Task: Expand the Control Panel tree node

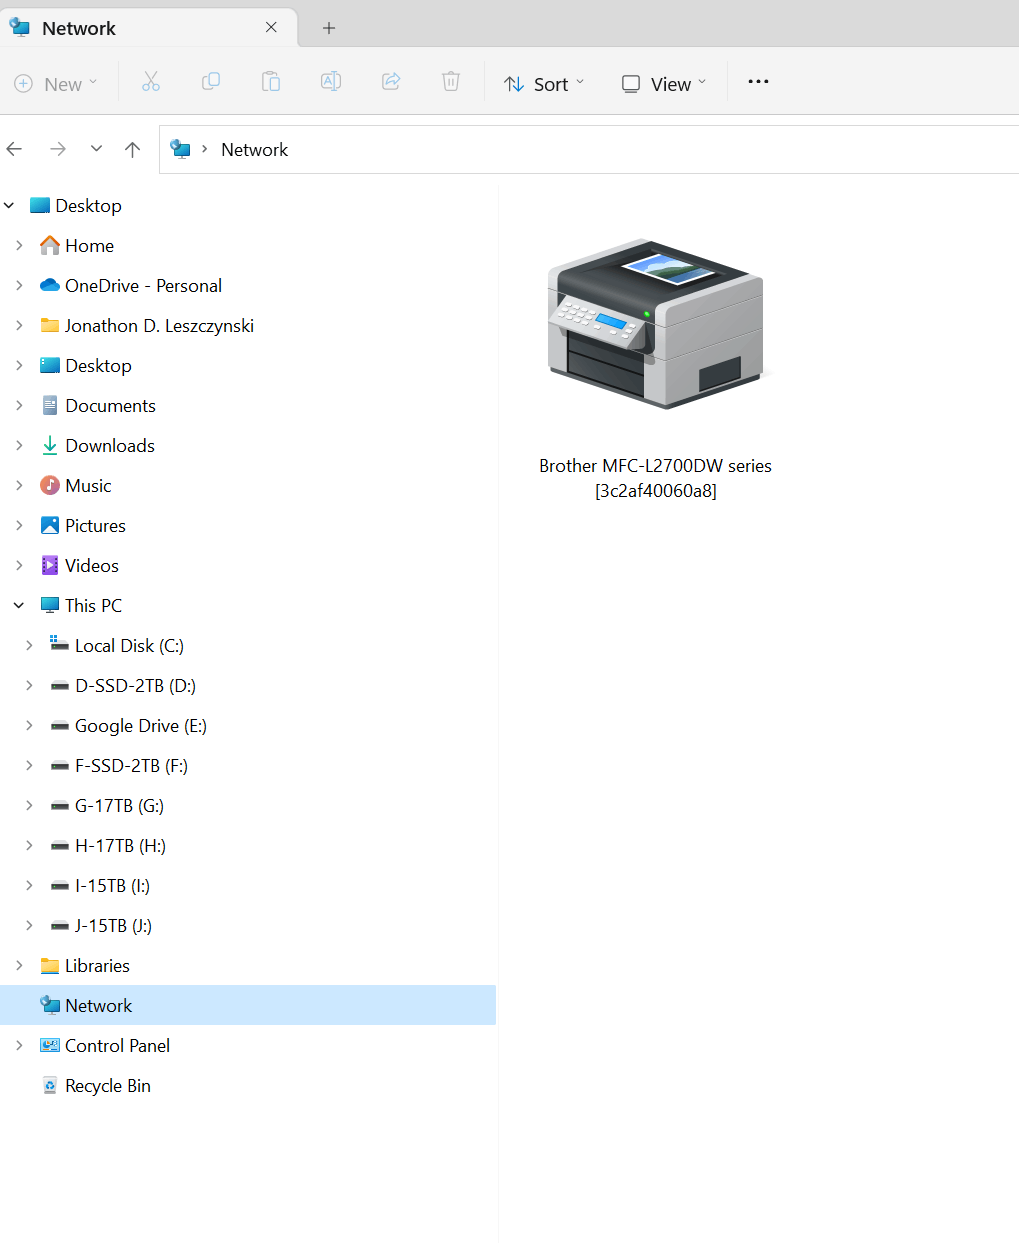Action: point(19,1046)
